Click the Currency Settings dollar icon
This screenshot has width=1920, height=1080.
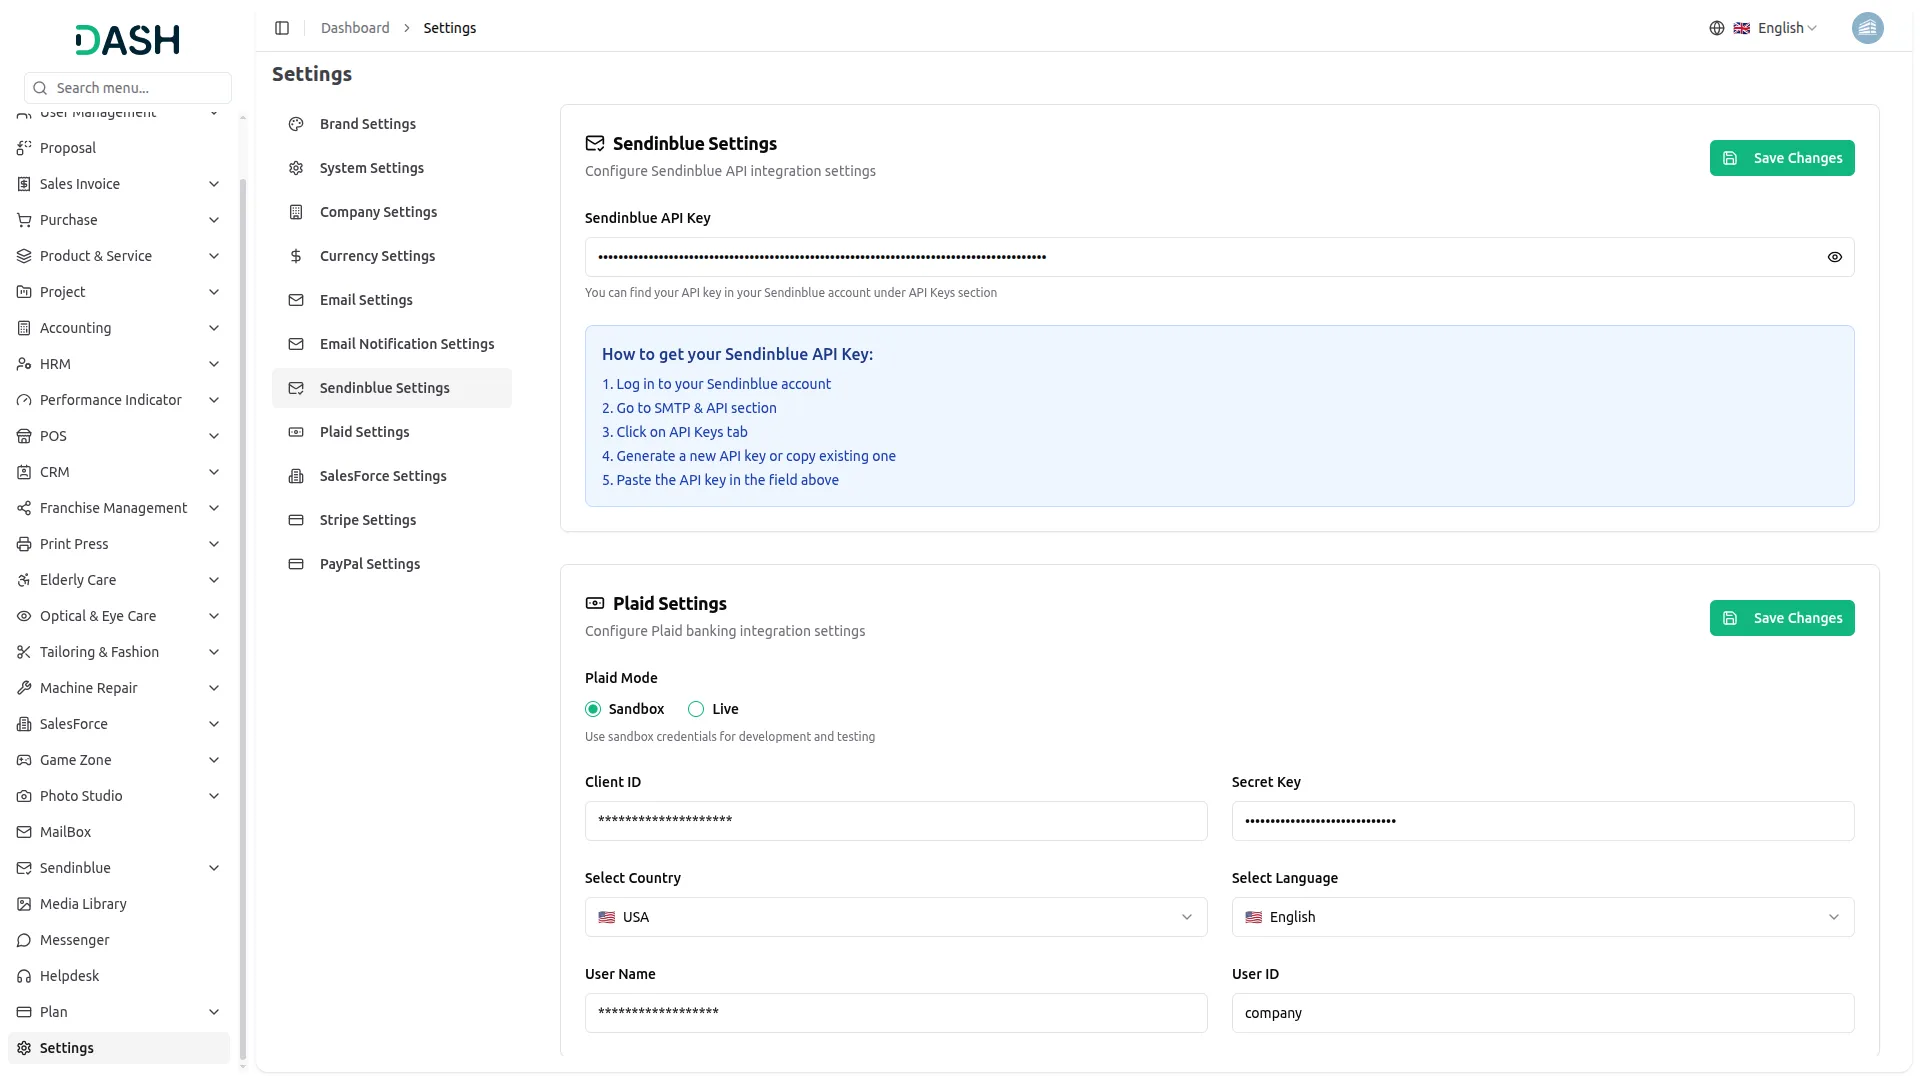296,256
